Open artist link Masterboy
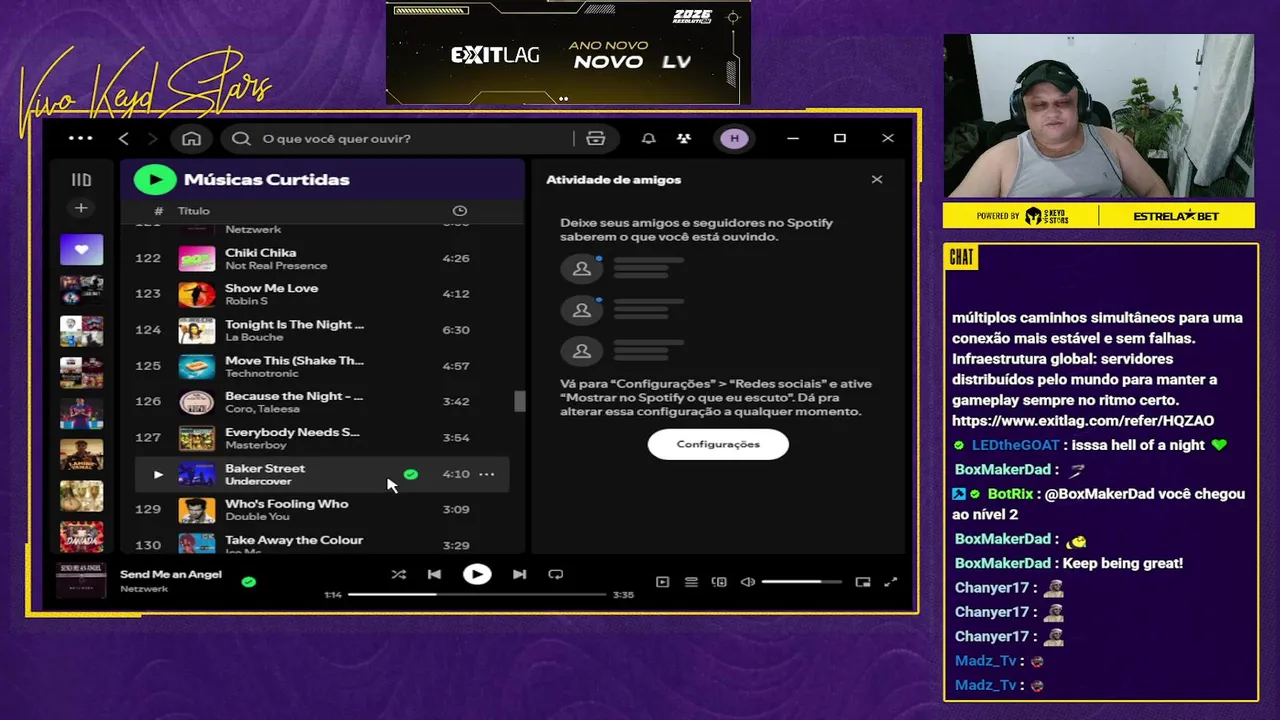This screenshot has width=1280, height=720. point(254,445)
